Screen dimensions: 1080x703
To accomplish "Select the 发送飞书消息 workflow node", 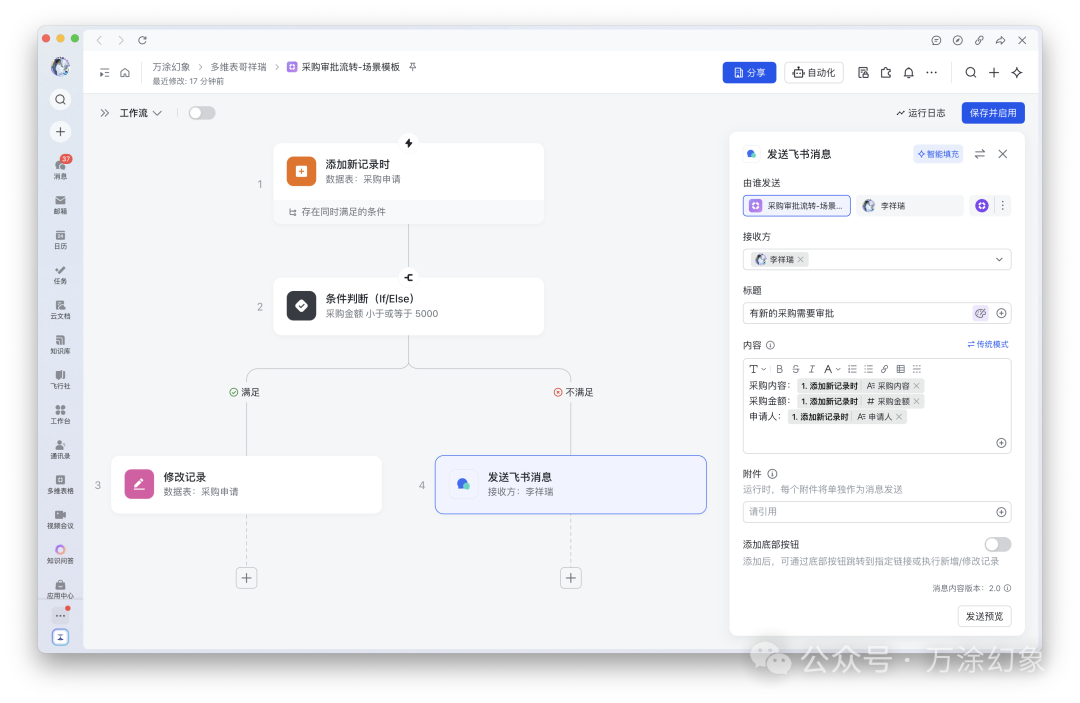I will click(x=570, y=483).
